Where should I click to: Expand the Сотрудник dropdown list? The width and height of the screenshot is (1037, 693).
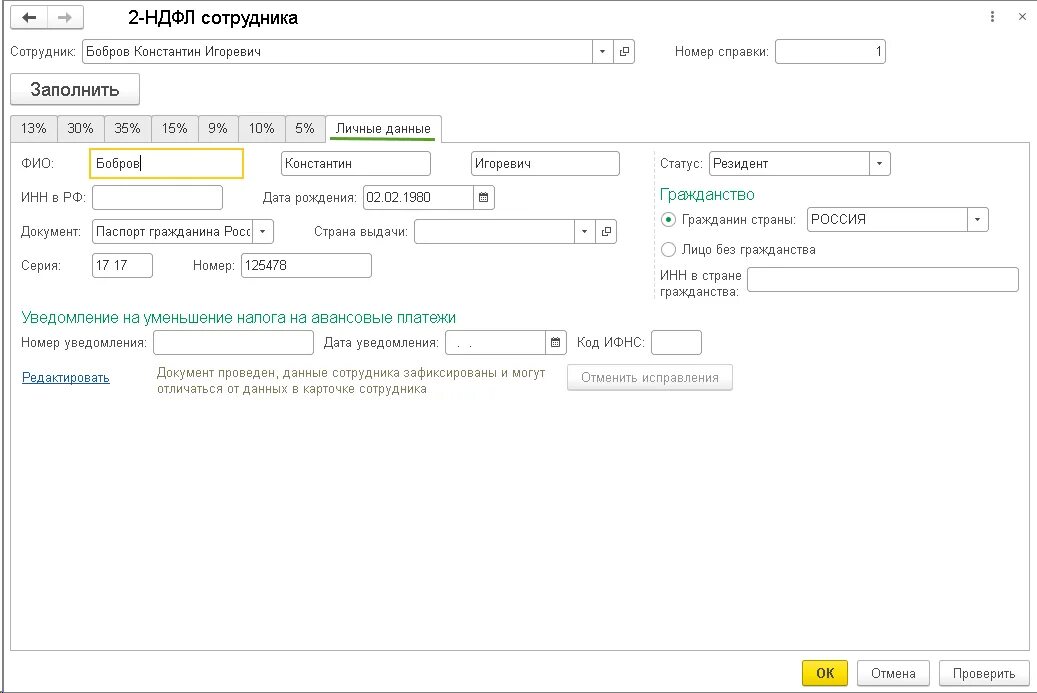click(x=602, y=52)
